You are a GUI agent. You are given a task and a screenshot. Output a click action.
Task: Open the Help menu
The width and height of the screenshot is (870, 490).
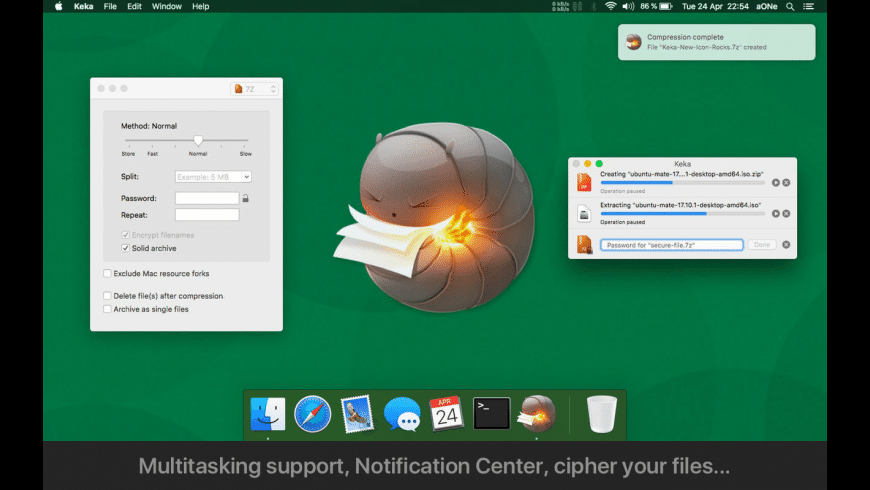pos(200,7)
